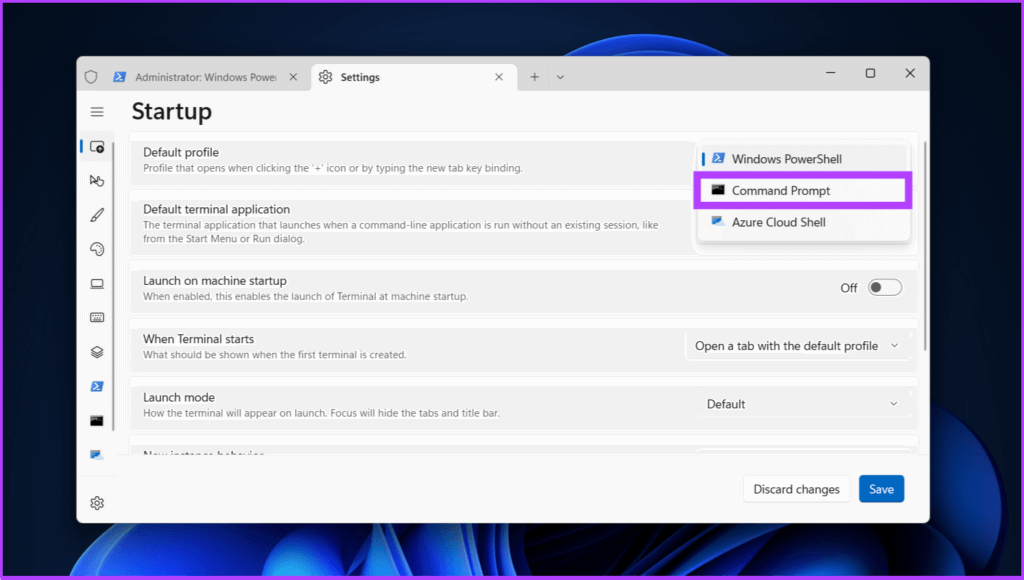This screenshot has height=580, width=1024.
Task: Toggle Launch on machine startup switch
Action: [885, 288]
